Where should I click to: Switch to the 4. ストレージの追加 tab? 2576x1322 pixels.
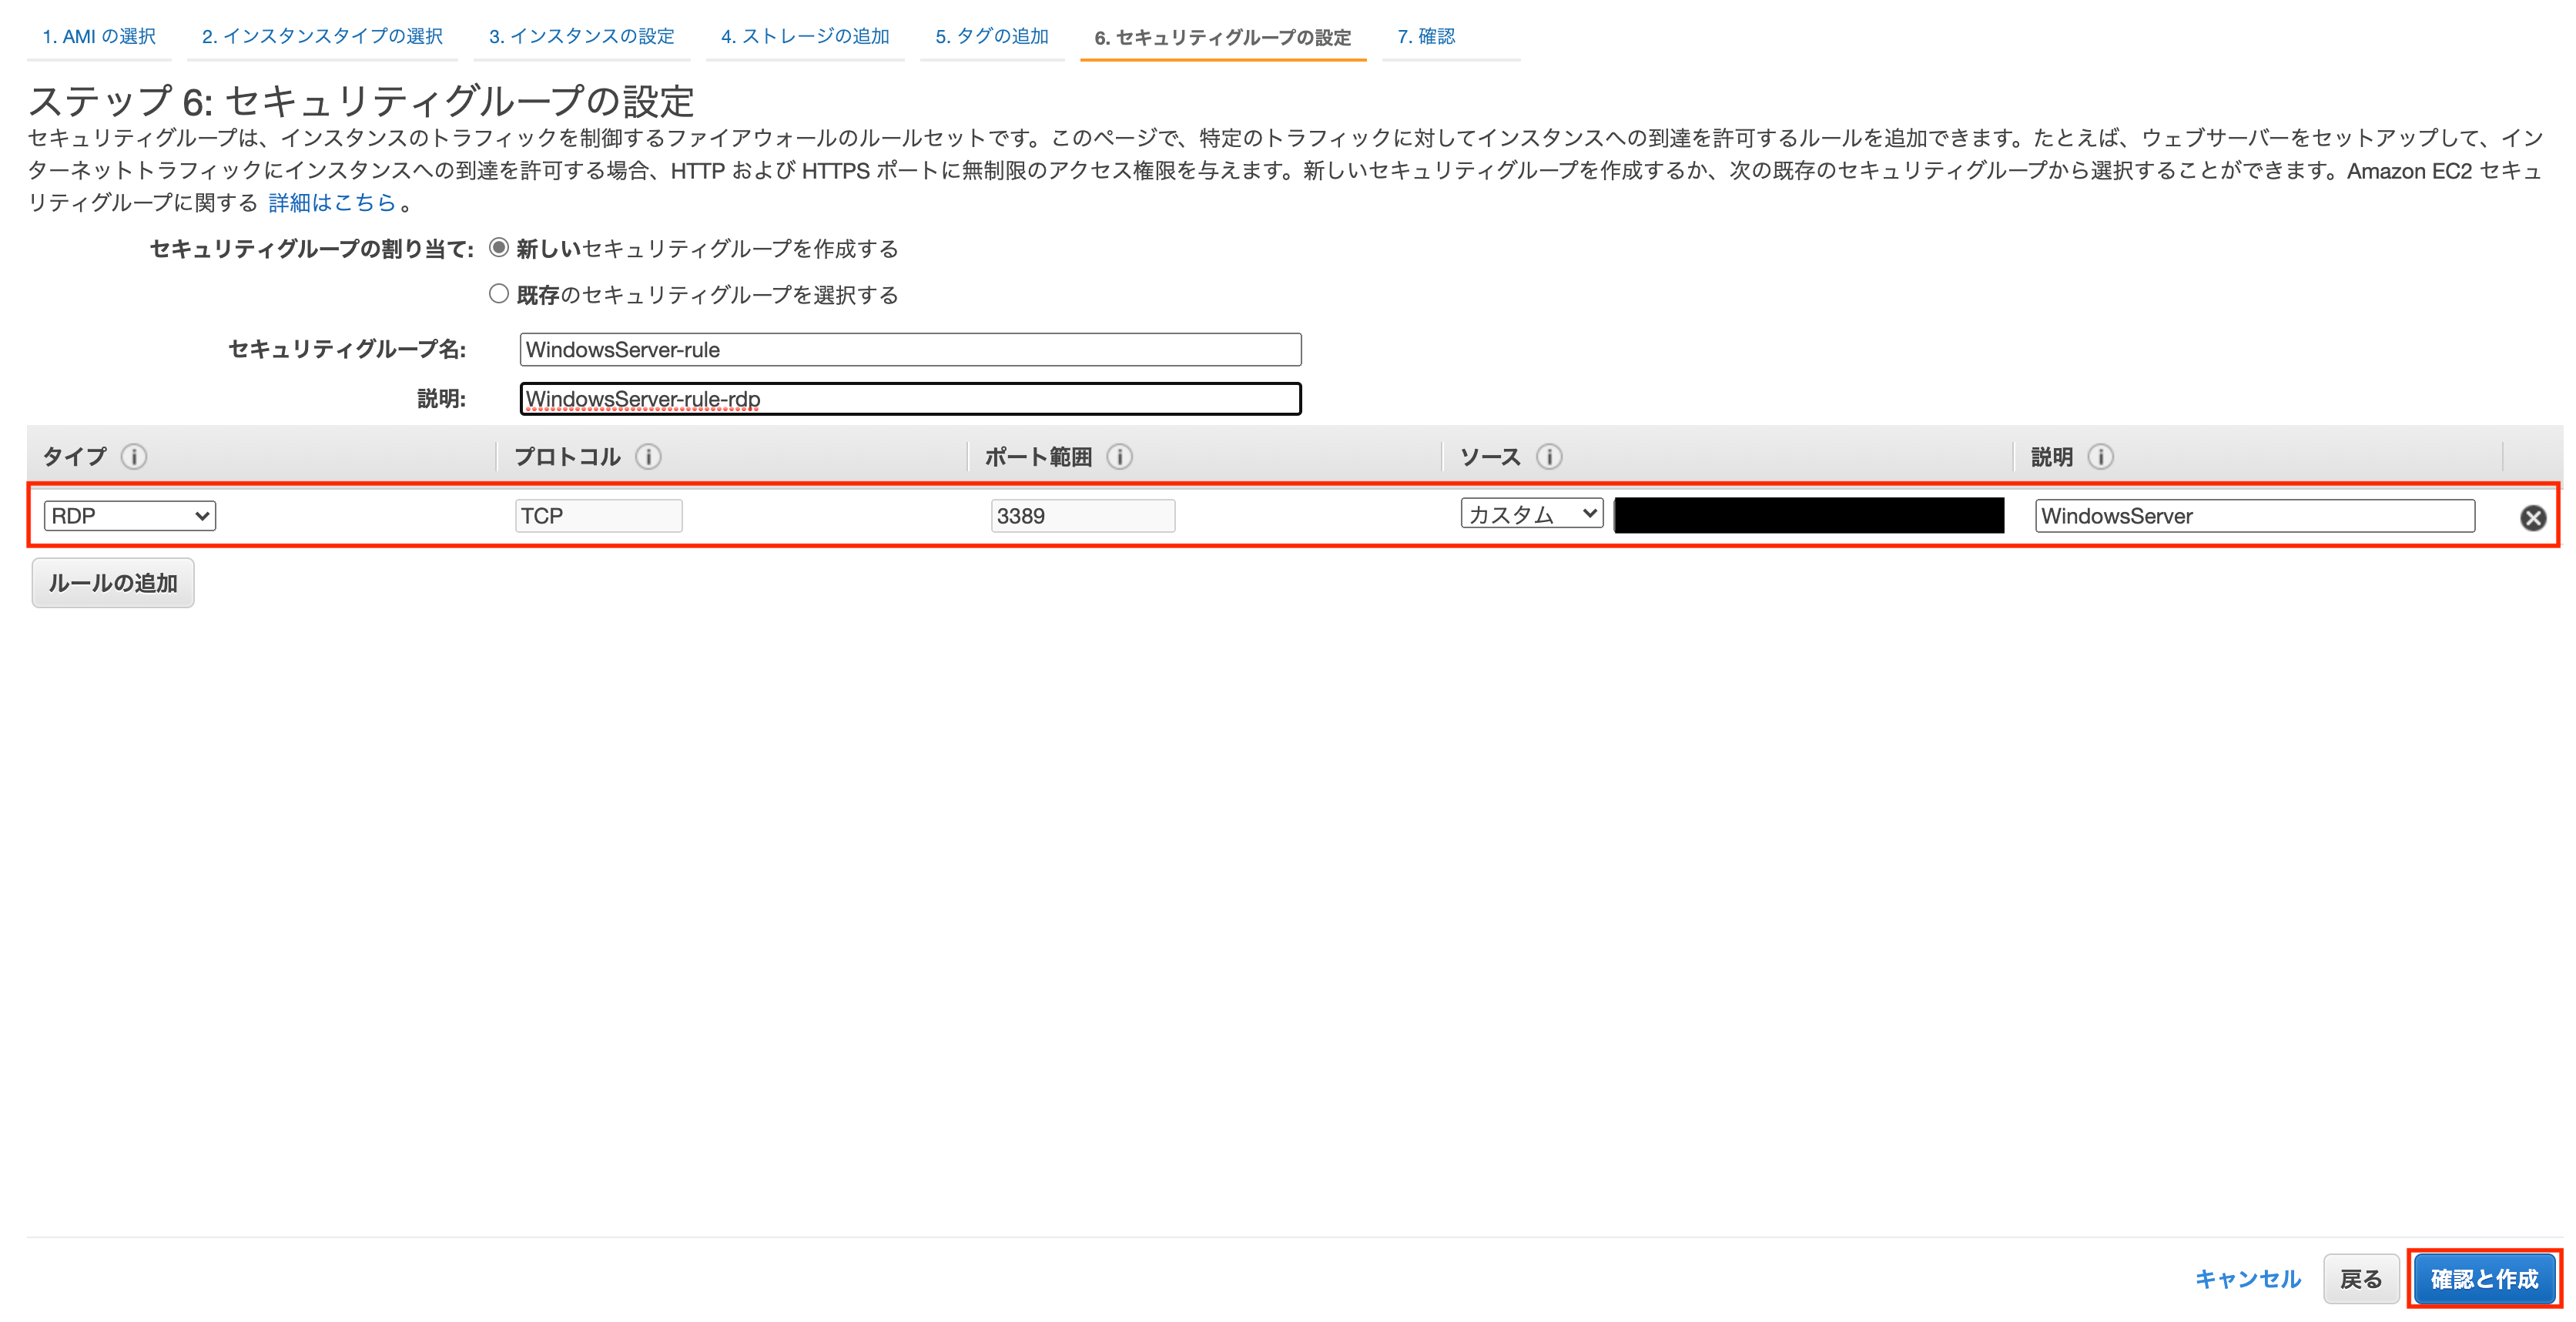point(804,37)
